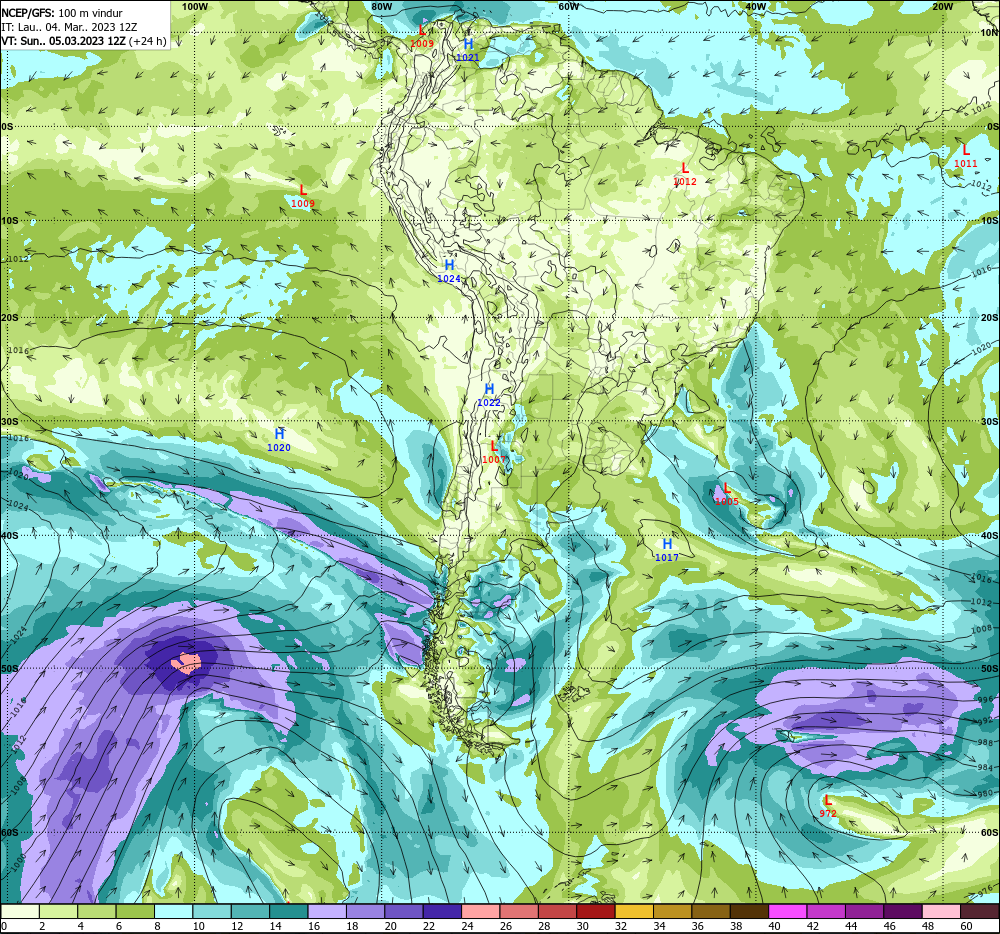Click the low pressure marker labeled 1012
This screenshot has height=934, width=1000.
pos(685,174)
